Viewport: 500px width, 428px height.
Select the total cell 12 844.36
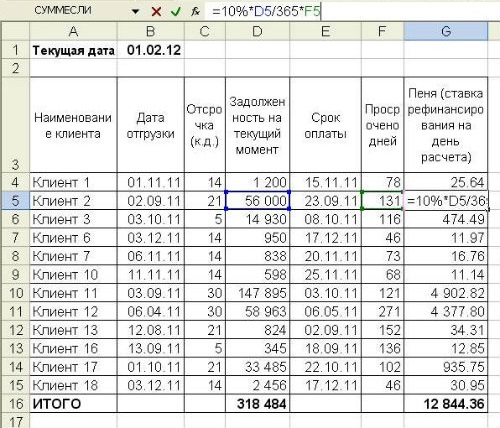[446, 404]
